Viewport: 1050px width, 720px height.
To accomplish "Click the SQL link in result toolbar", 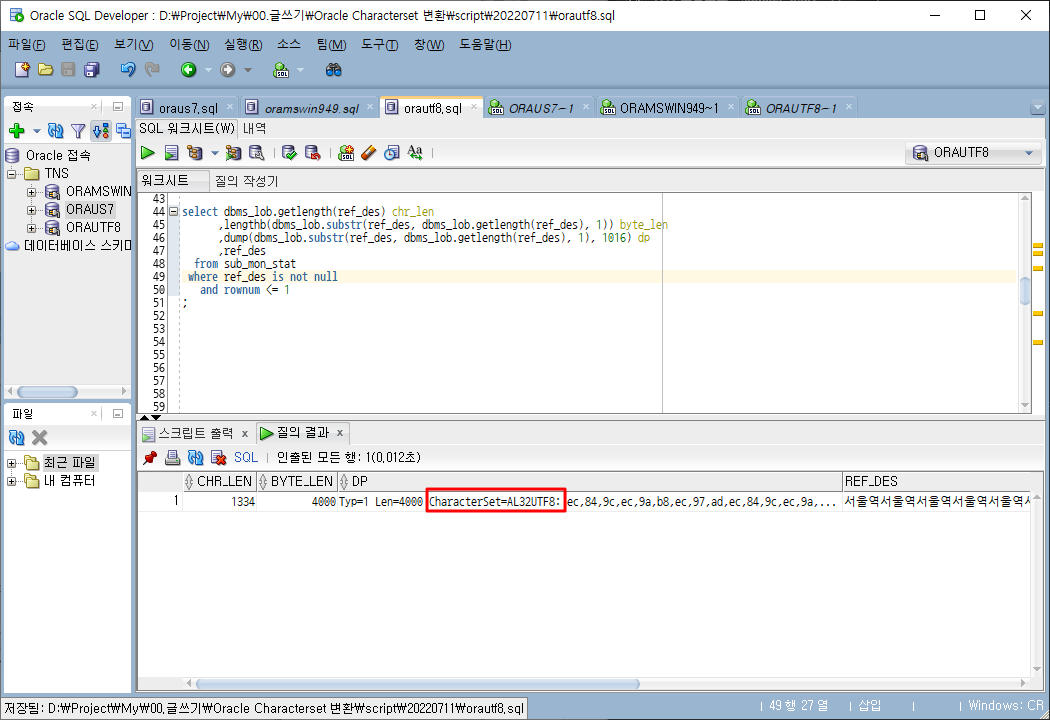I will [x=246, y=457].
